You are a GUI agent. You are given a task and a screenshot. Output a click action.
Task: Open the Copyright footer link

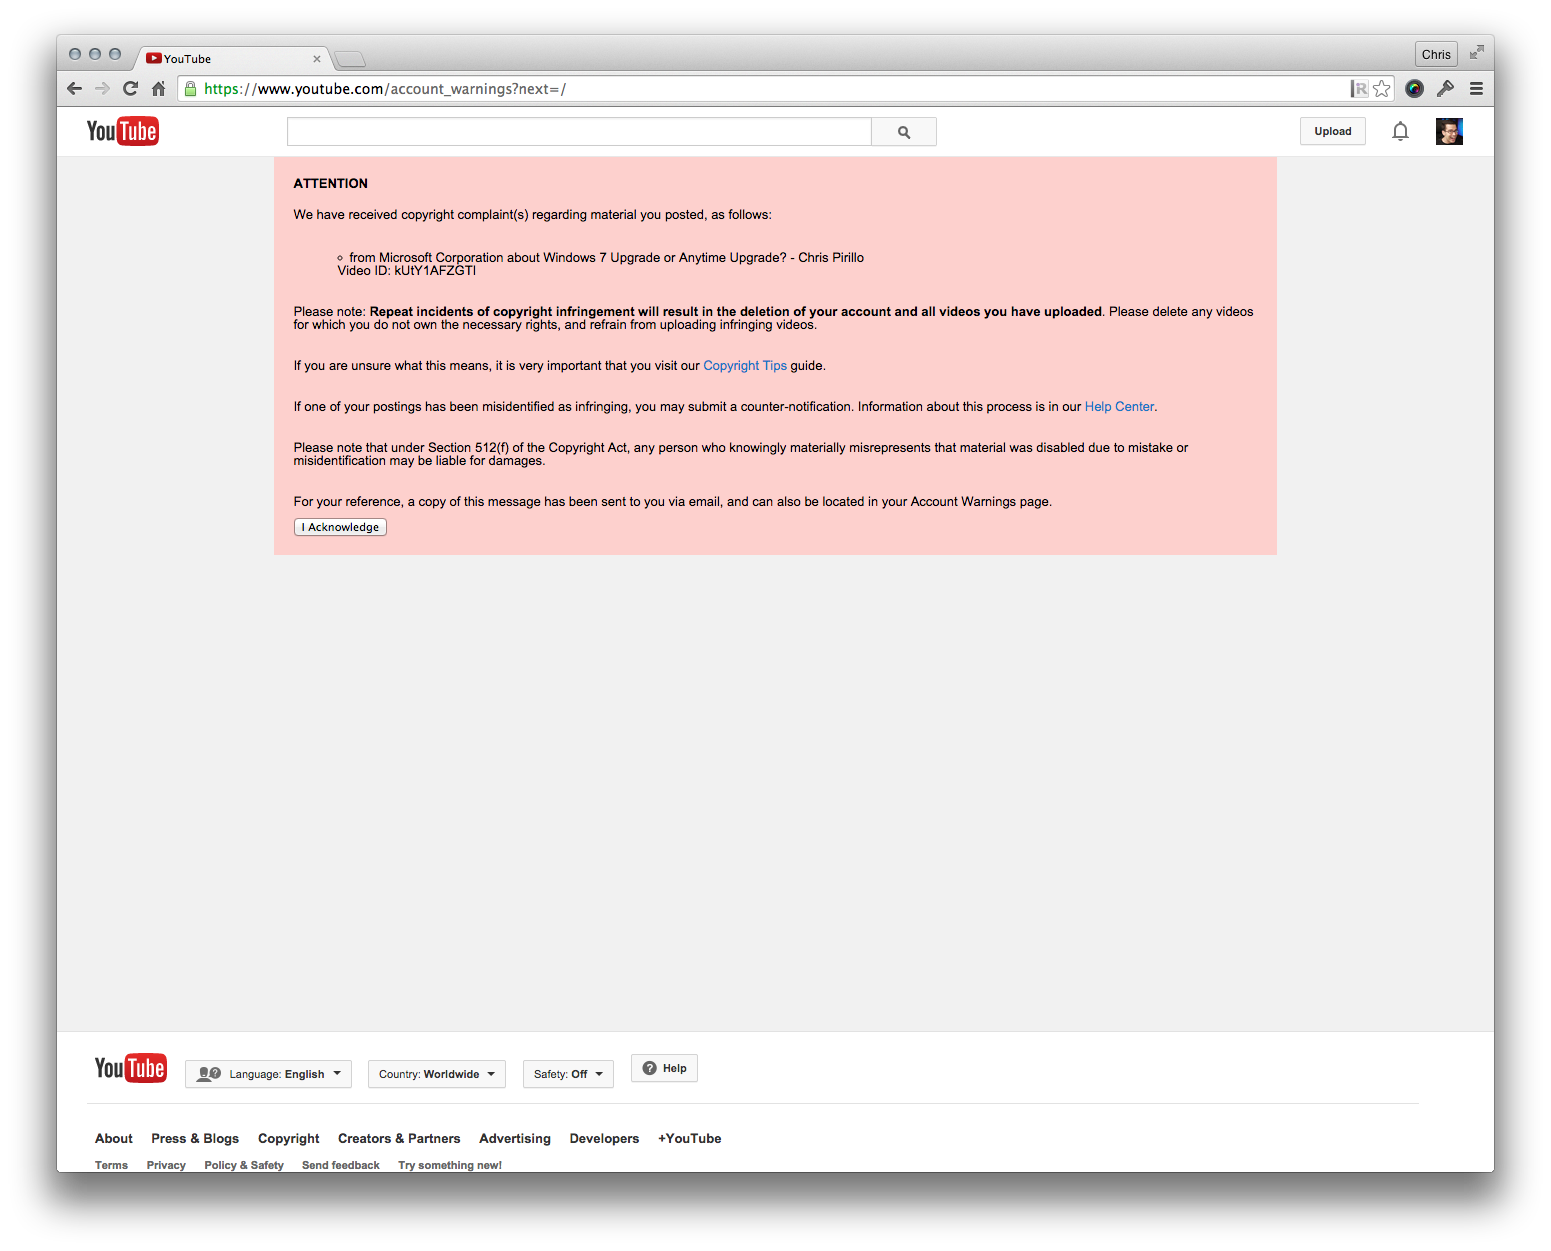[x=289, y=1139]
